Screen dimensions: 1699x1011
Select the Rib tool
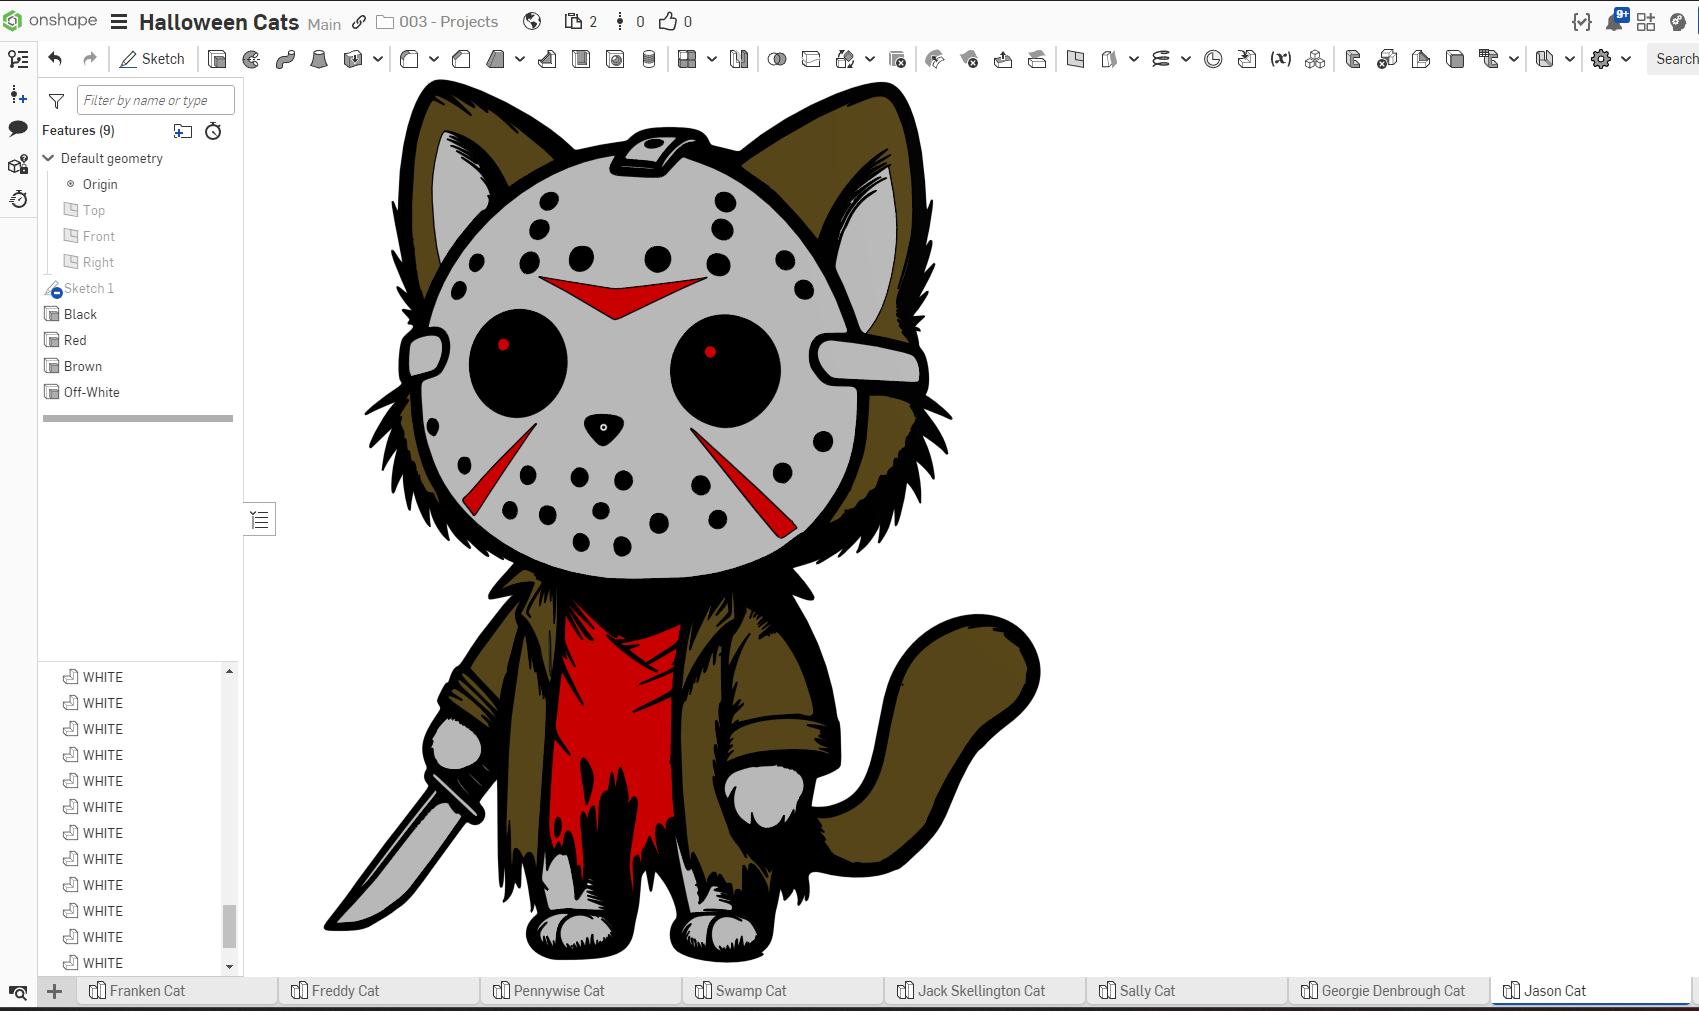click(547, 59)
